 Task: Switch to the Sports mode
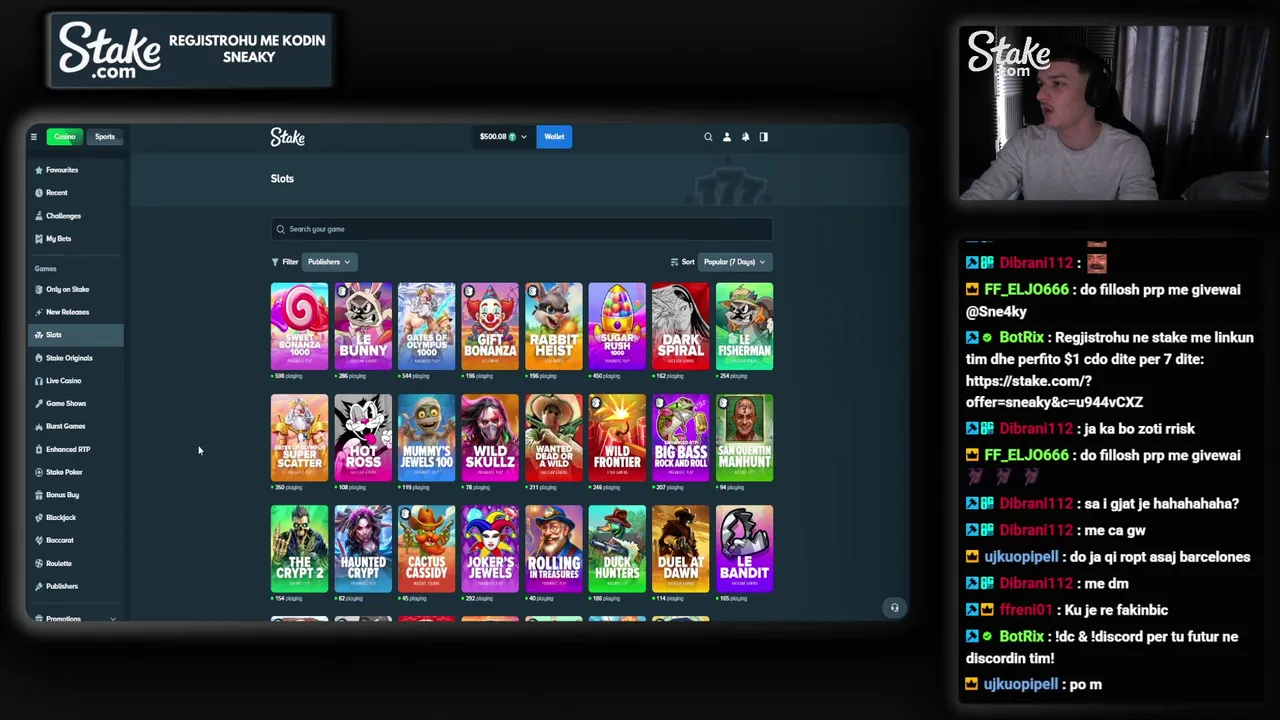[105, 137]
